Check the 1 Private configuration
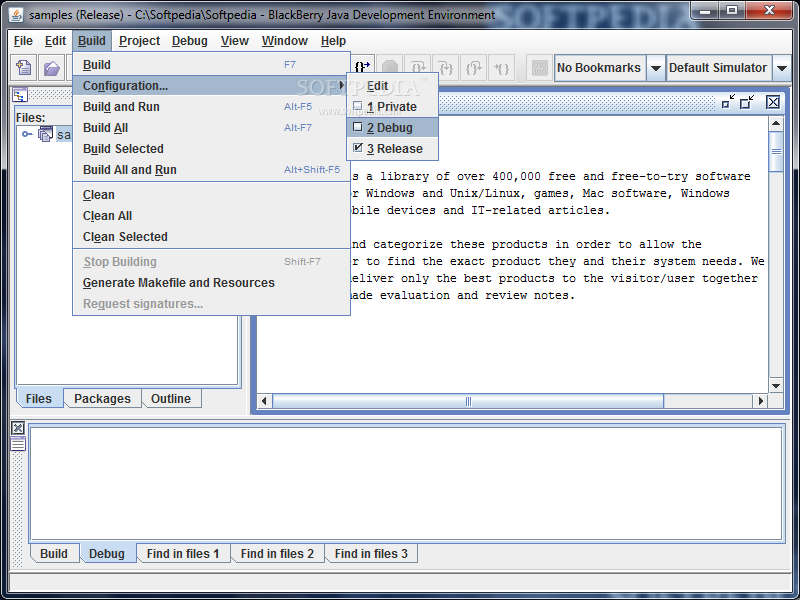This screenshot has height=600, width=800. coord(392,107)
